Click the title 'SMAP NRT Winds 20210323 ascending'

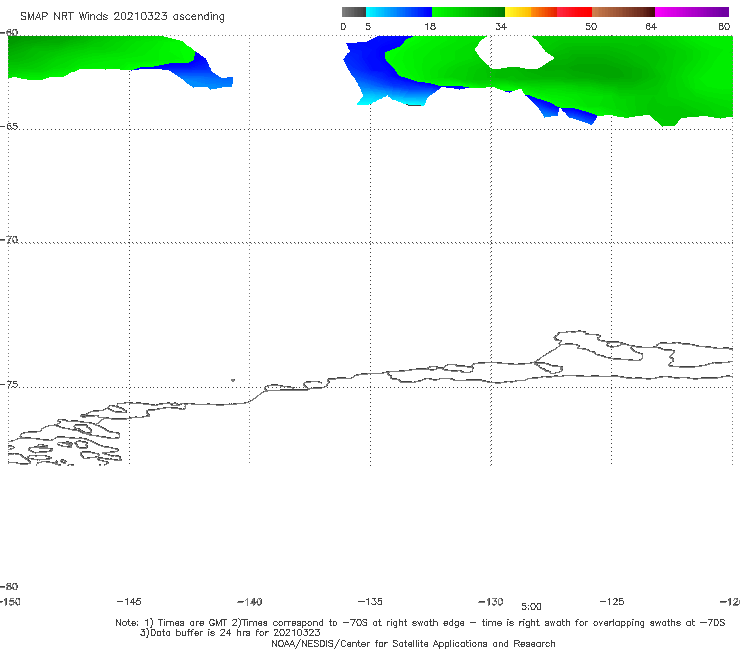click(122, 17)
